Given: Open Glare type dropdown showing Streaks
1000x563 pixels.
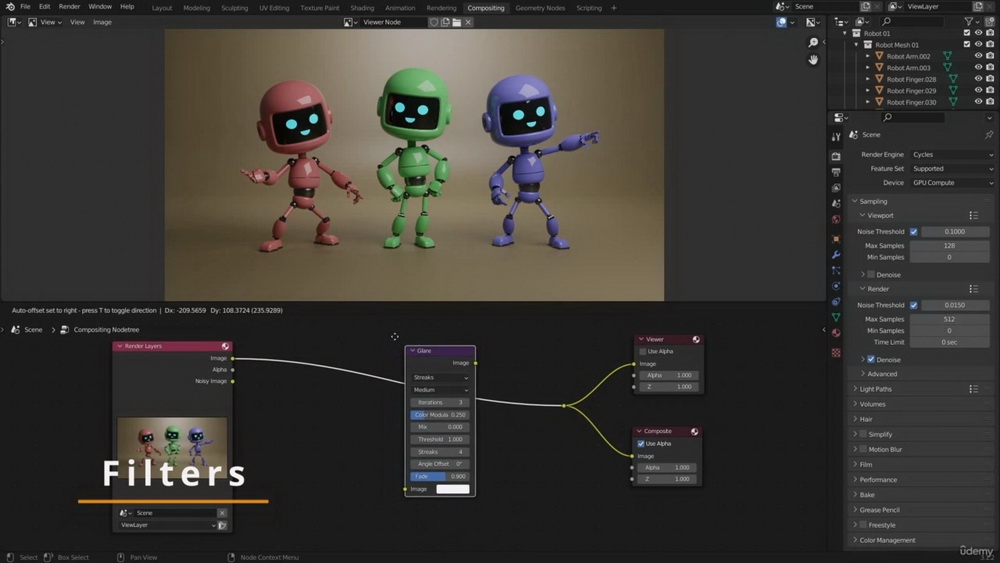Looking at the screenshot, I should [x=440, y=377].
